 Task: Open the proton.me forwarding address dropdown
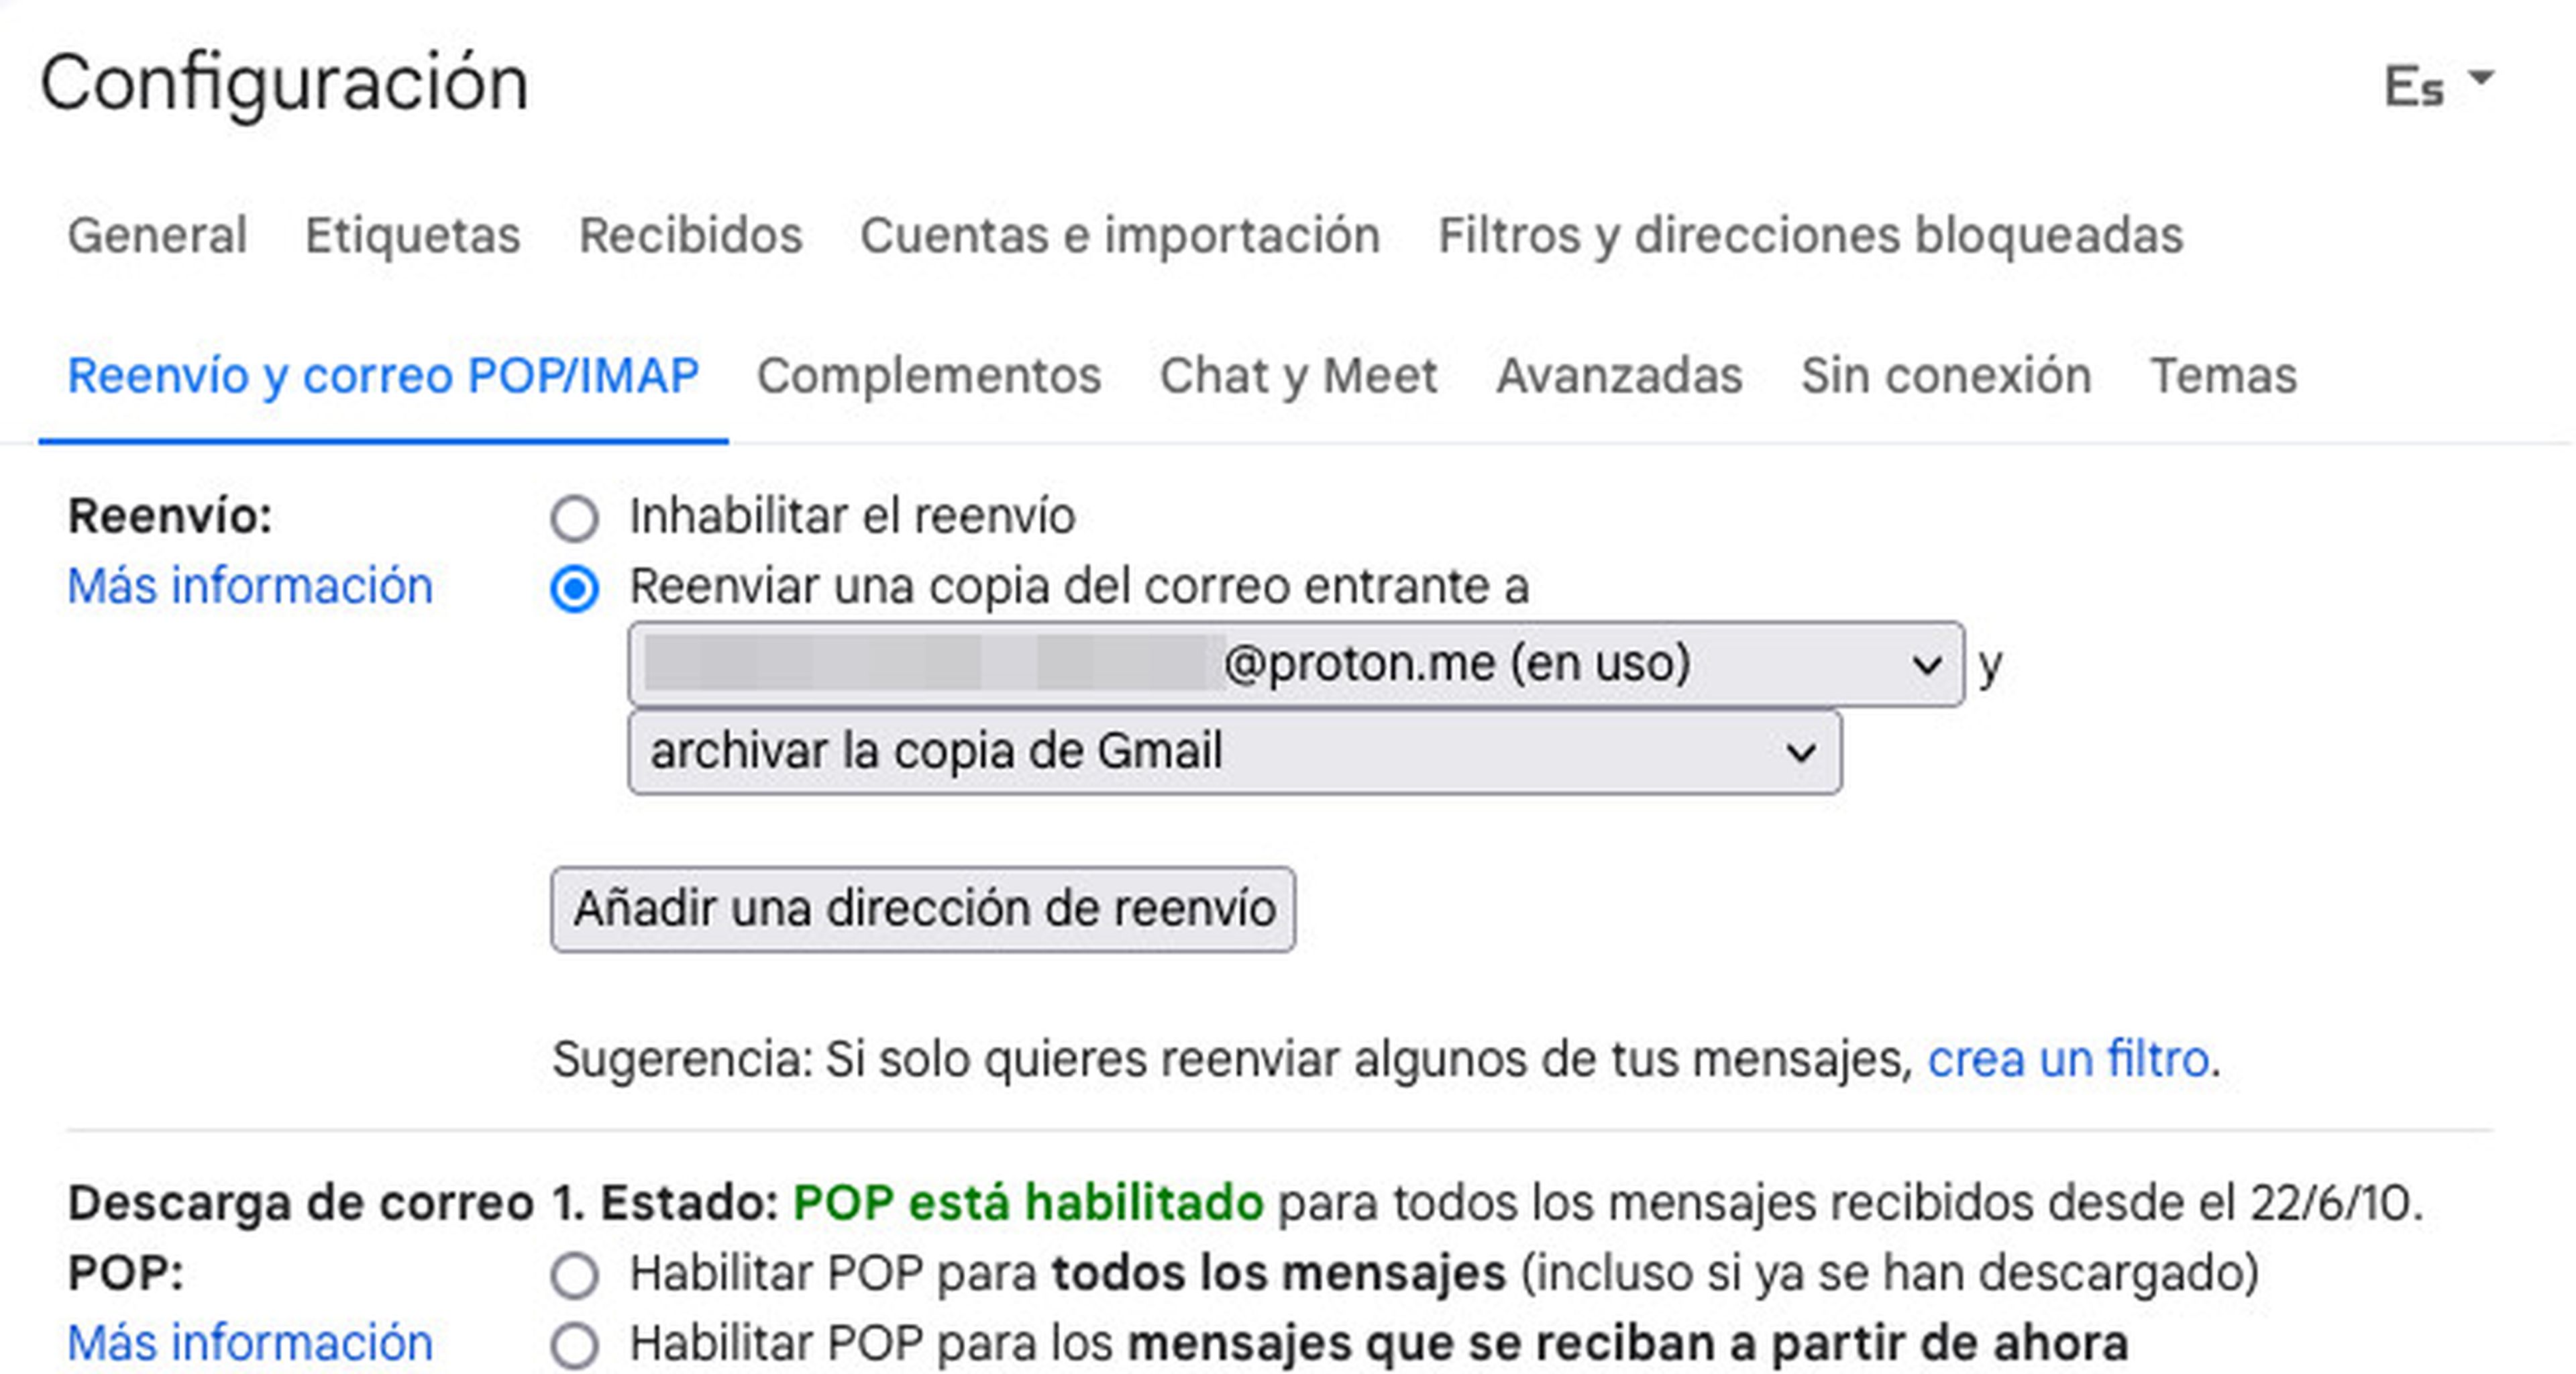[x=1296, y=664]
